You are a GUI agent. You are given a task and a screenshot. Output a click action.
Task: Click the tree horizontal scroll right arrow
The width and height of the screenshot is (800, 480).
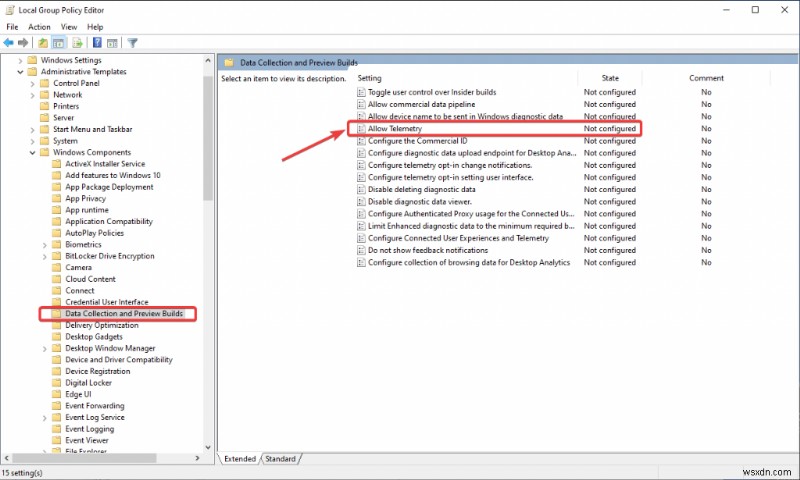(197, 458)
